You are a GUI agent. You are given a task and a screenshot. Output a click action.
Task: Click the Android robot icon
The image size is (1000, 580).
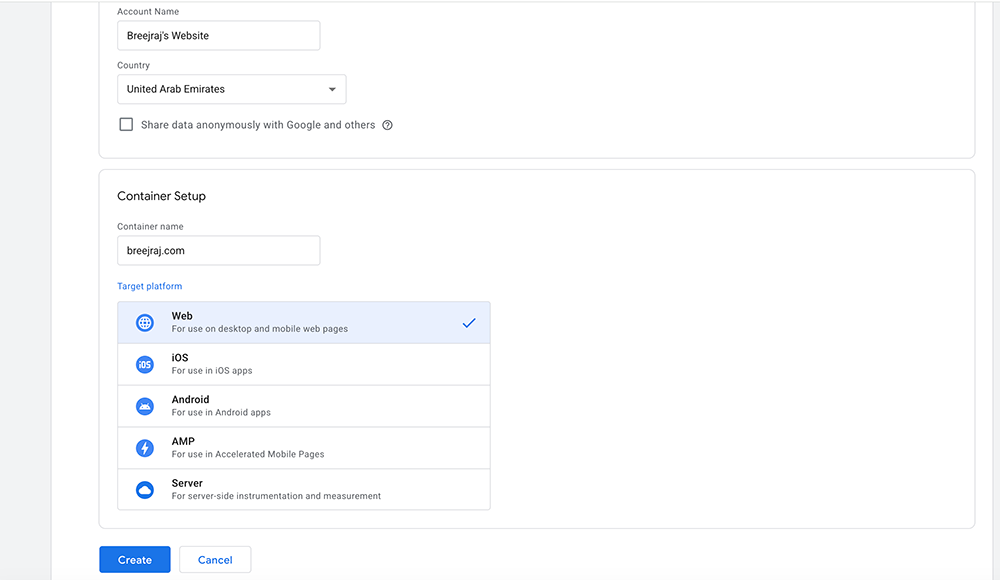[145, 405]
